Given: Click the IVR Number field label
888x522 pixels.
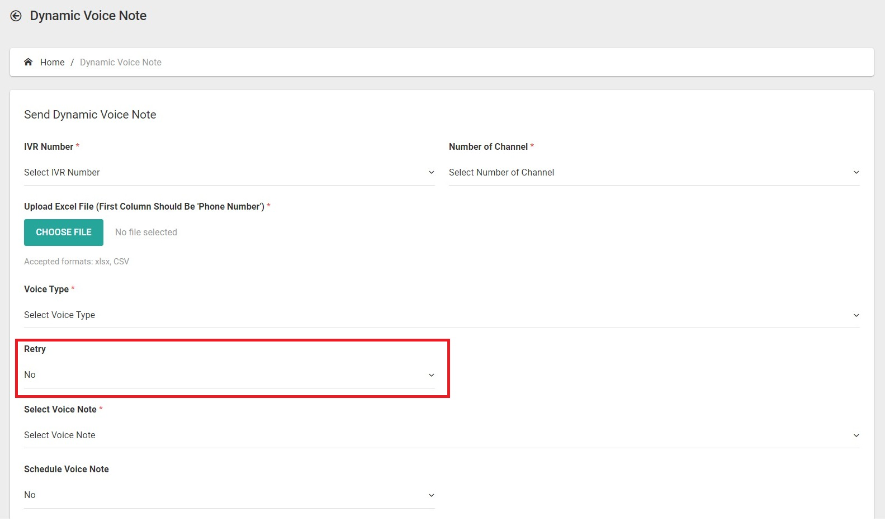Looking at the screenshot, I should point(49,147).
